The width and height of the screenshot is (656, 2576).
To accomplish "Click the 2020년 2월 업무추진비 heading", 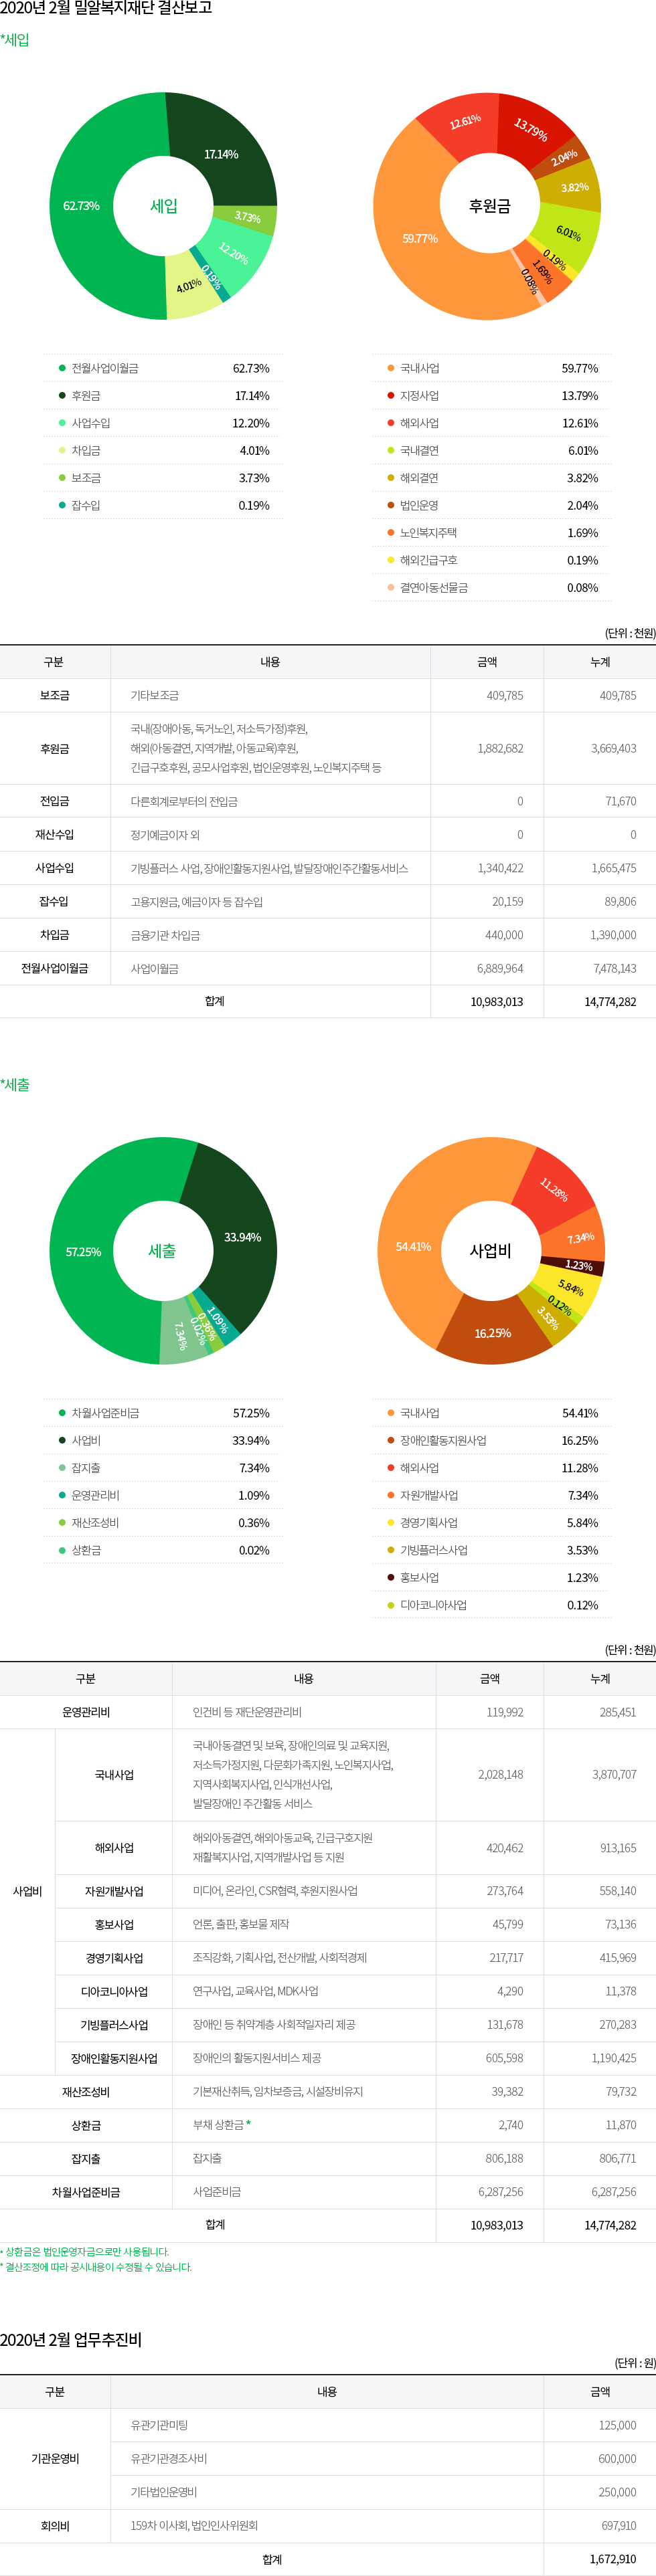I will tap(71, 2339).
